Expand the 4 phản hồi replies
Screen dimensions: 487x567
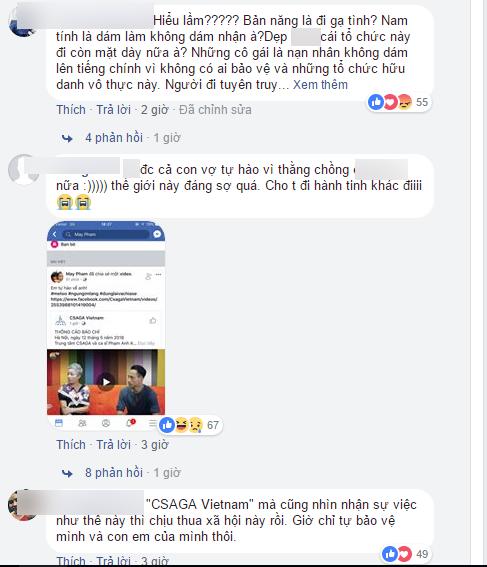click(x=114, y=138)
